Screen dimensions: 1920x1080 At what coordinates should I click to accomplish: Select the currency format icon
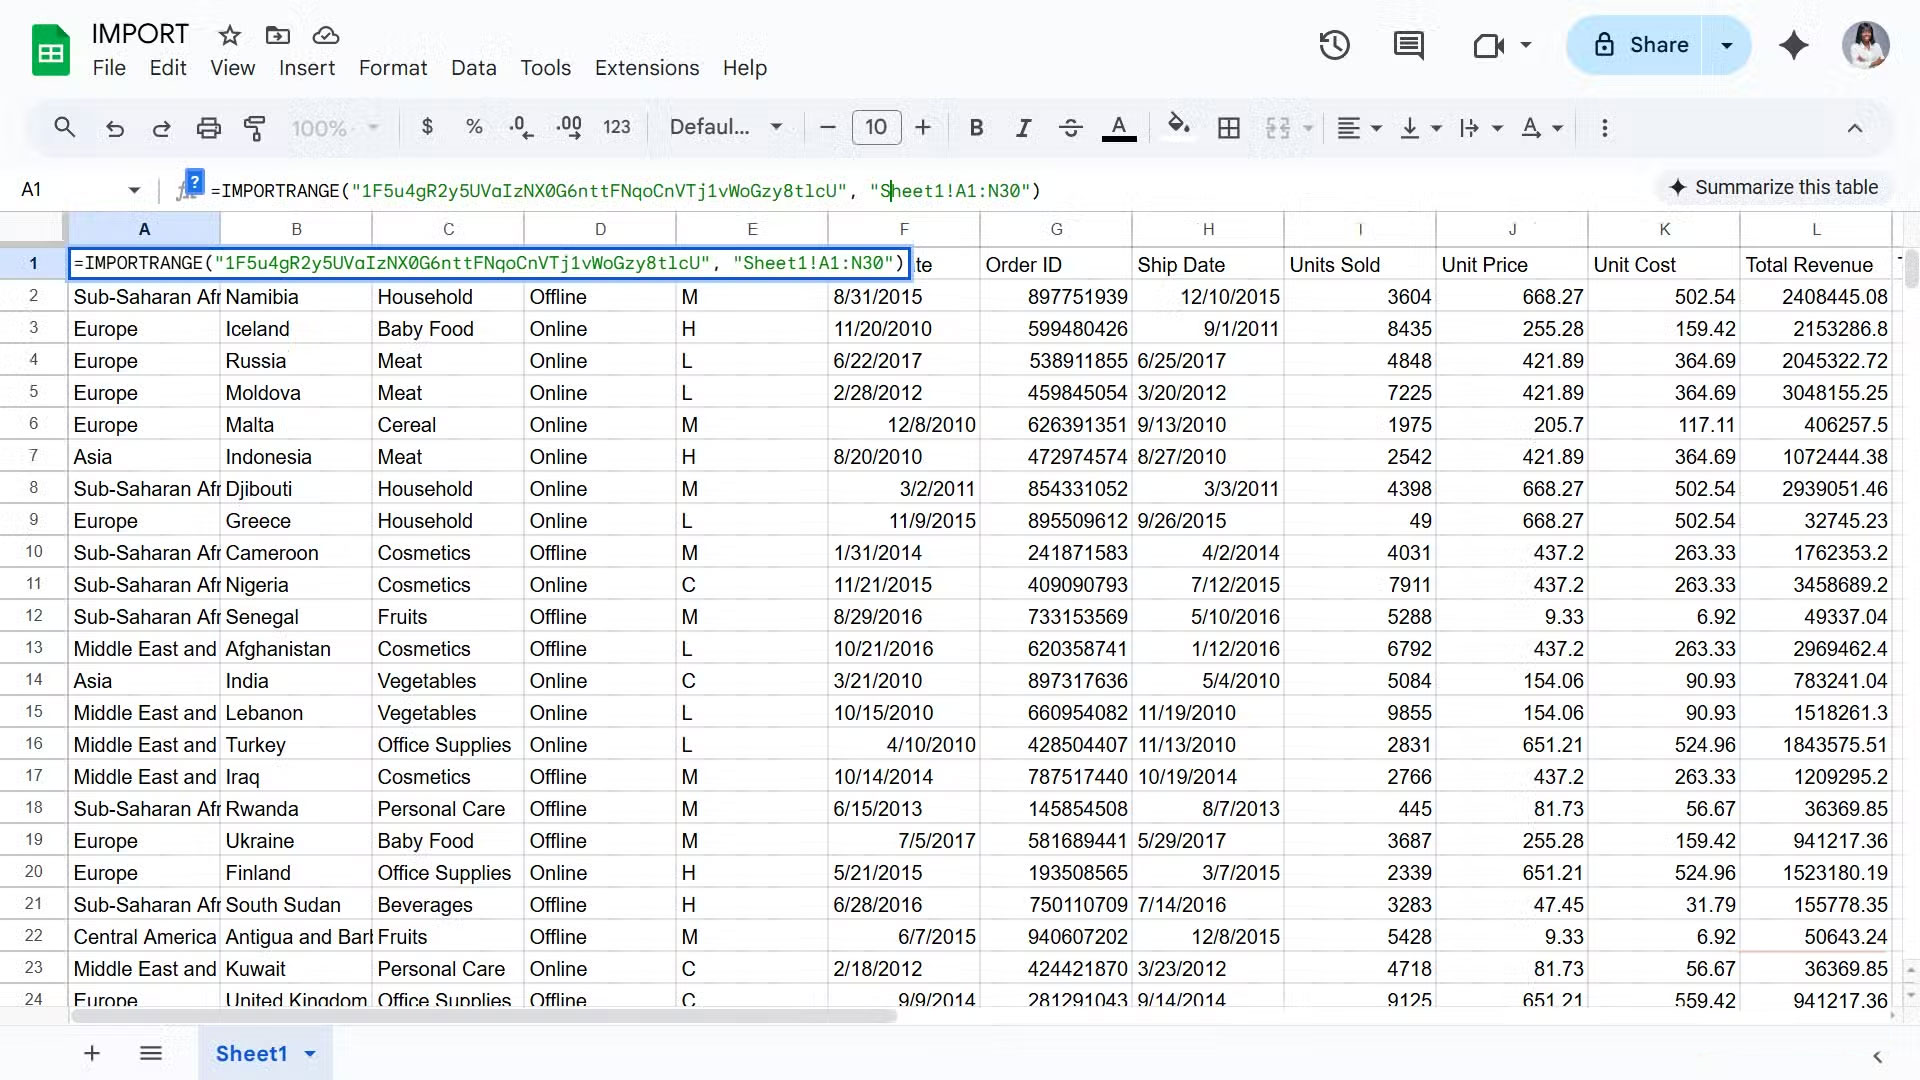click(428, 127)
